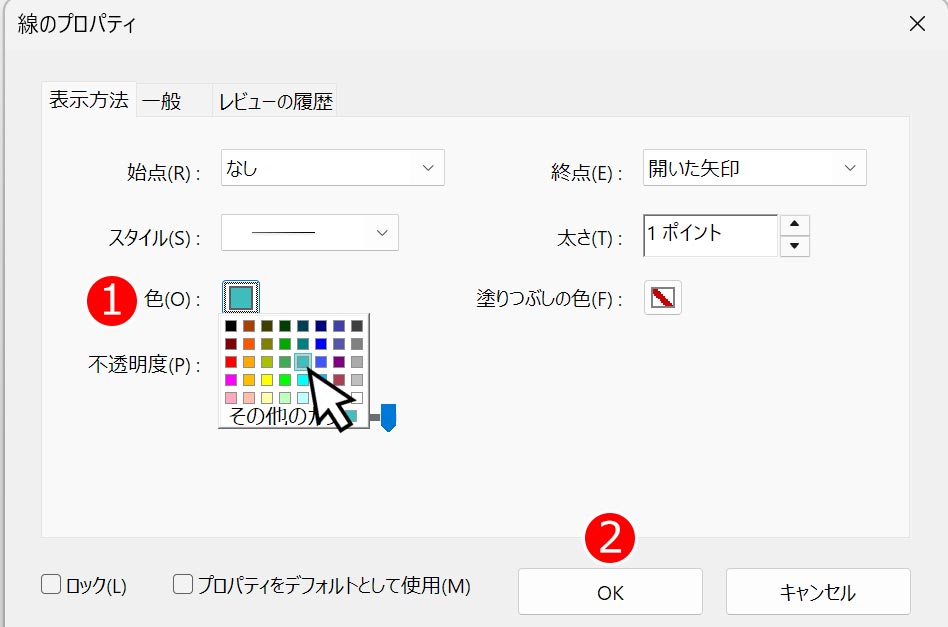Click the no-fill 塗りつぶしの色 swatch
The image size is (948, 627).
(664, 296)
